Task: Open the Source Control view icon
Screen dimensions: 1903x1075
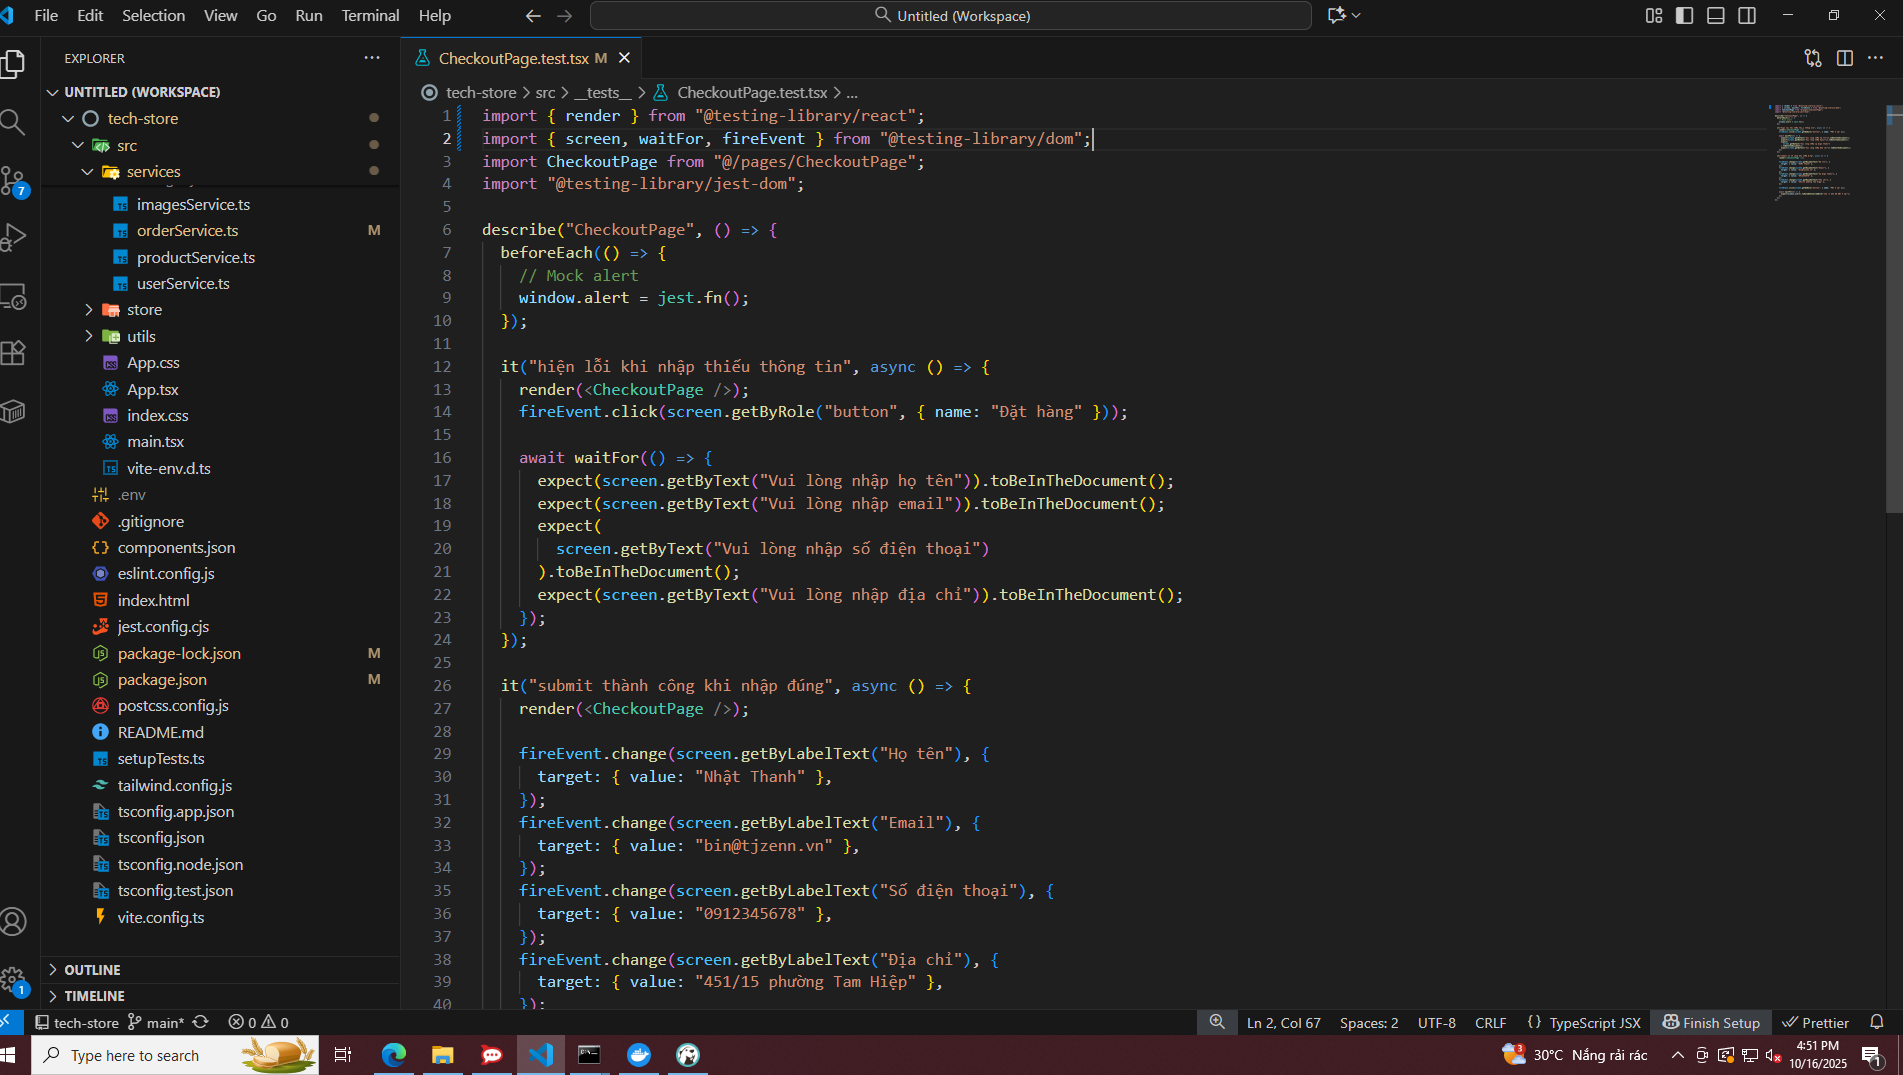Action: [14, 181]
